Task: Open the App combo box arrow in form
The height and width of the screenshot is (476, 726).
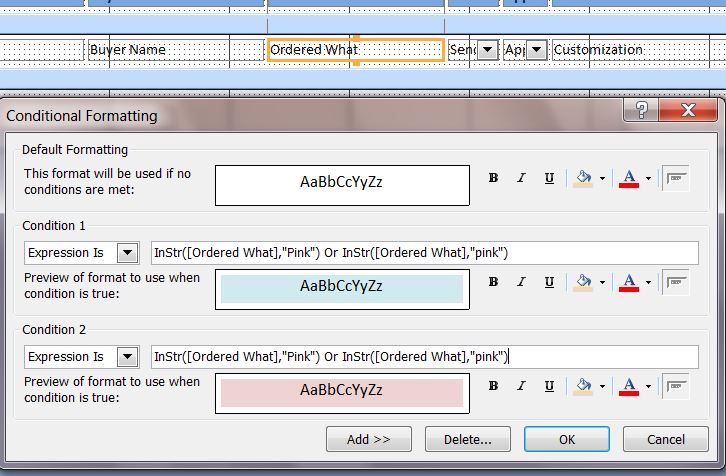Action: tap(537, 50)
